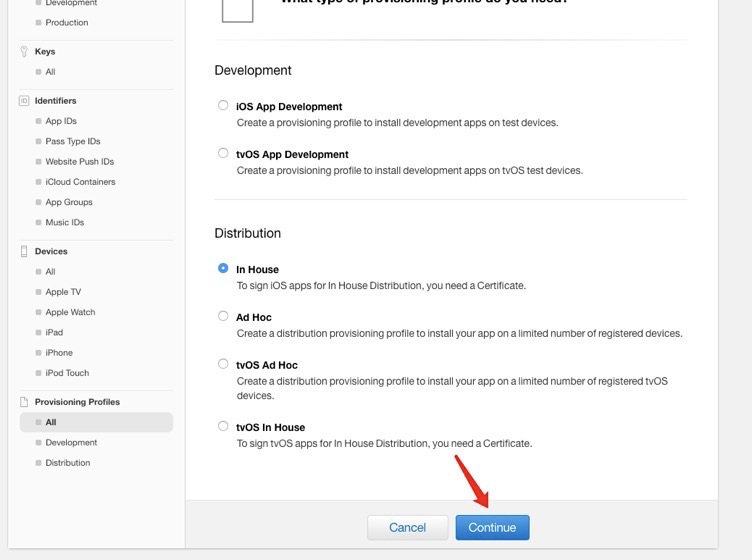Open Pass Type IDs list
Image resolution: width=752 pixels, height=560 pixels.
coord(72,141)
